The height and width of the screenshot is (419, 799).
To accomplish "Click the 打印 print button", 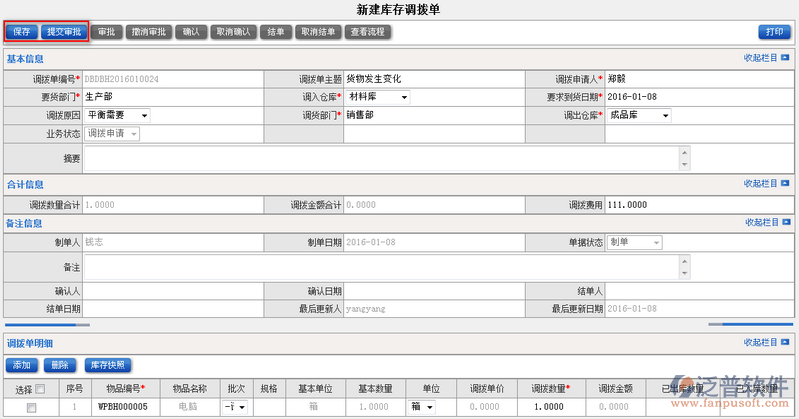I will pos(773,32).
